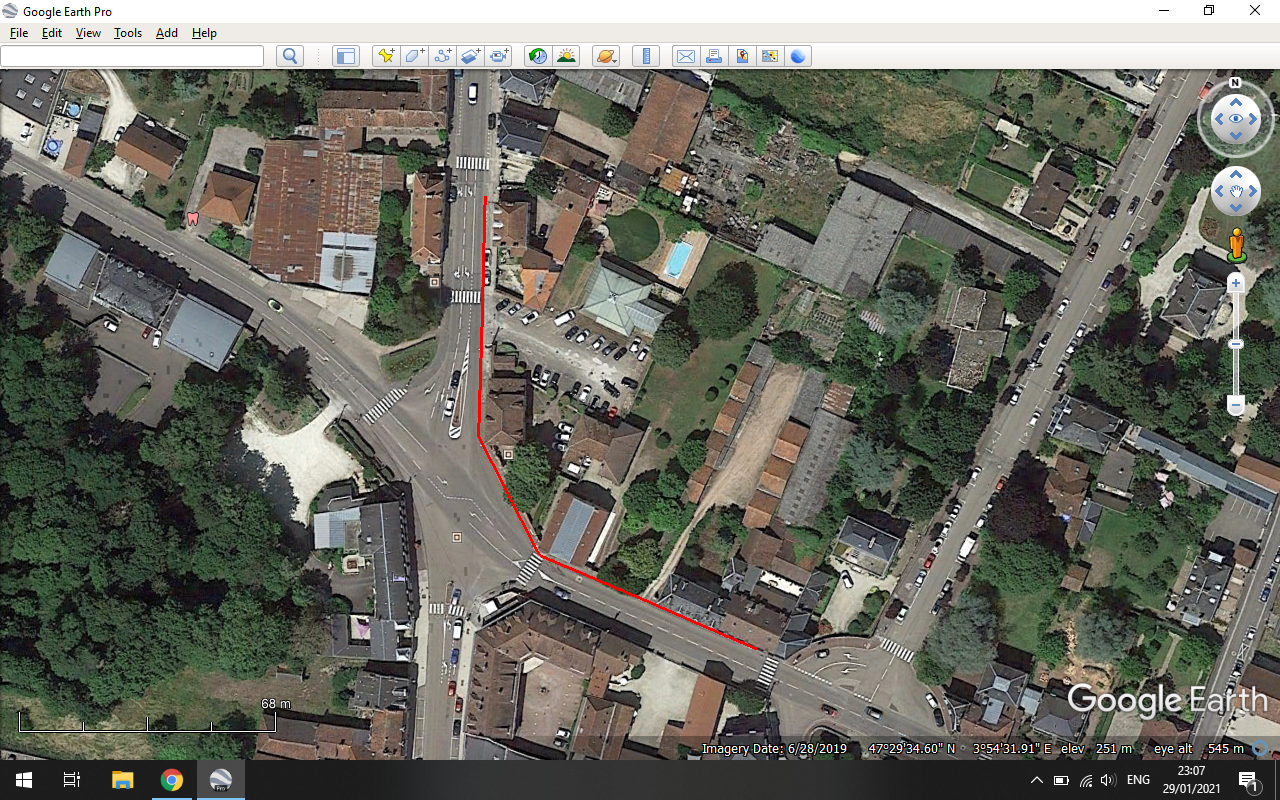This screenshot has height=800, width=1280.
Task: Open the volume control in tray
Action: (1108, 780)
